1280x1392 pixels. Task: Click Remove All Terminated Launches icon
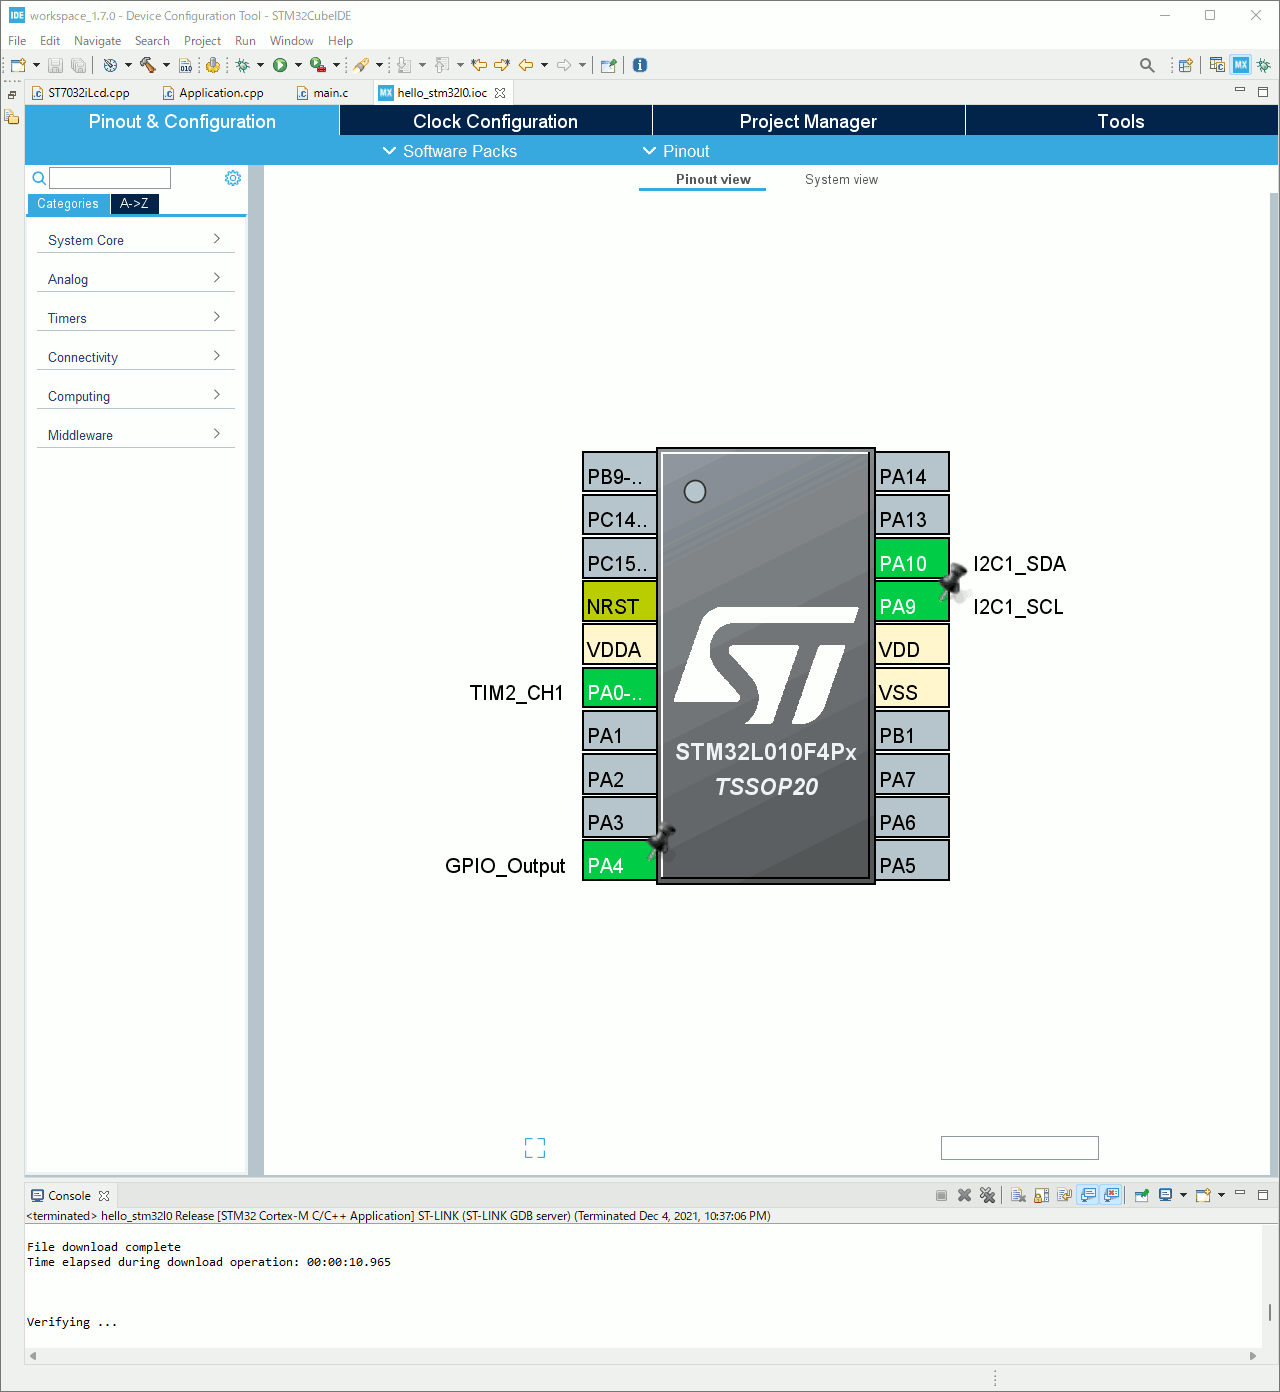point(987,1195)
